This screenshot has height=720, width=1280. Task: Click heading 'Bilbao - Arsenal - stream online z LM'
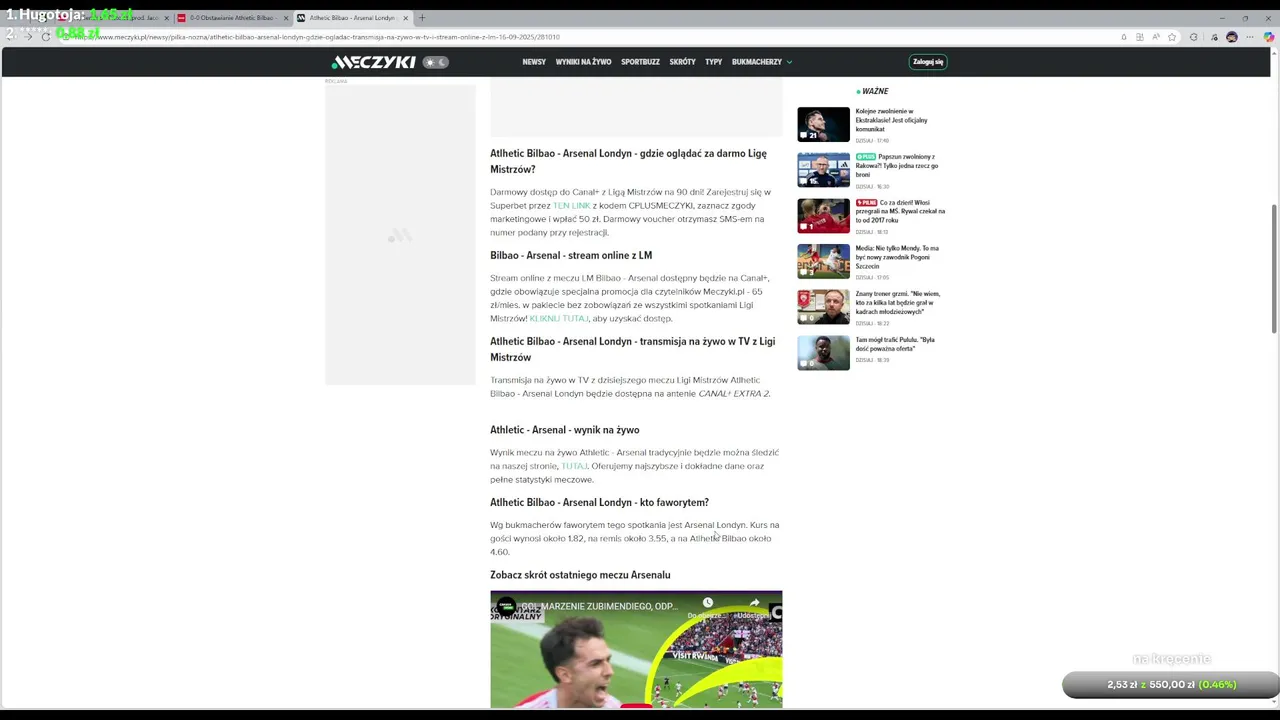(x=571, y=255)
